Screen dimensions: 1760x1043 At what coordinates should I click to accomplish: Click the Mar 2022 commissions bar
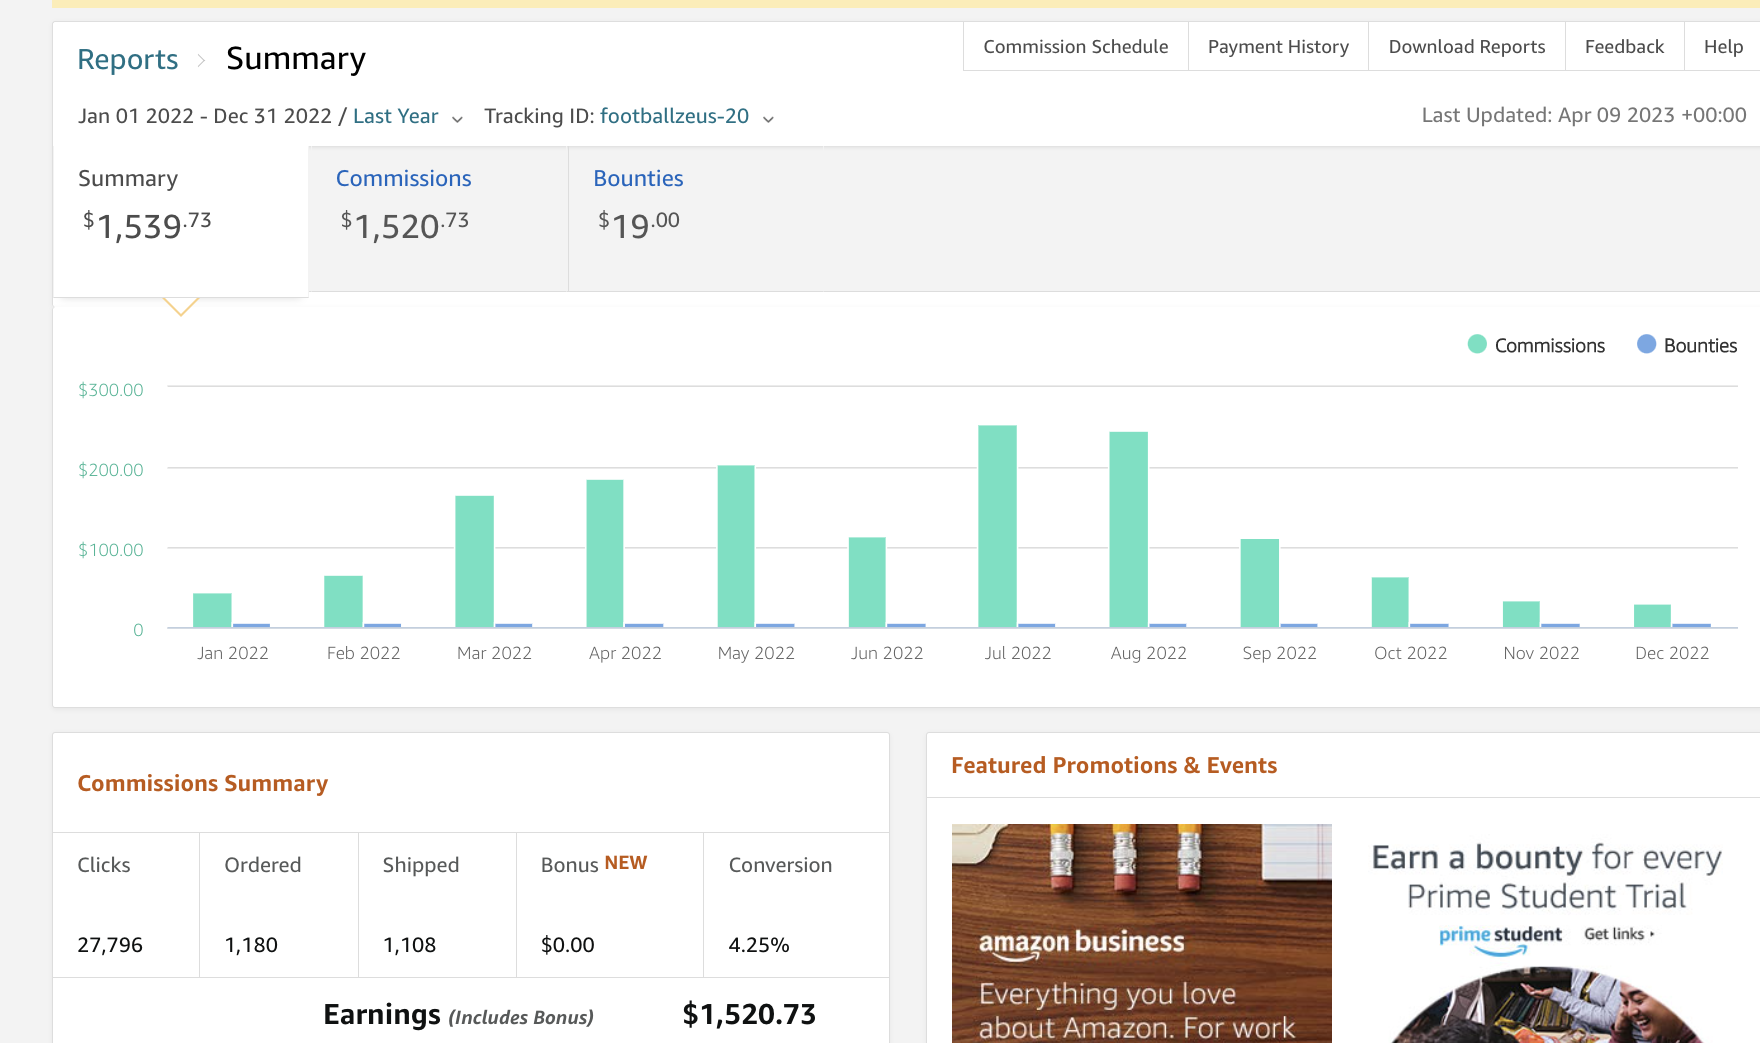tap(474, 562)
